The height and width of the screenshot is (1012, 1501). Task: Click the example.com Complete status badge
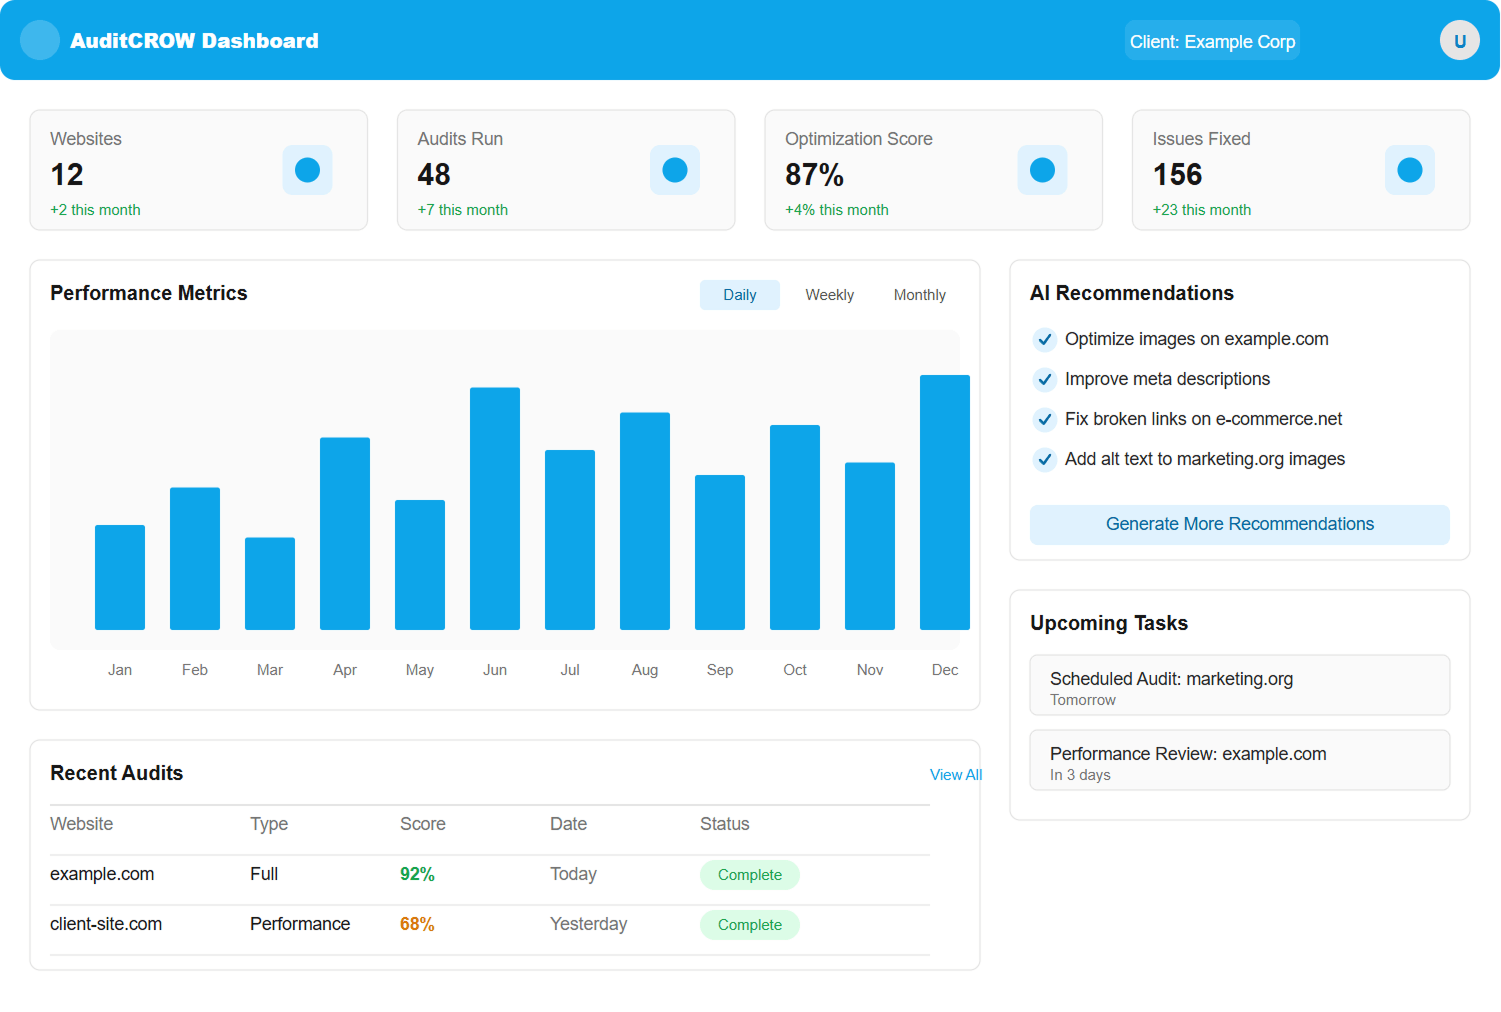749,874
